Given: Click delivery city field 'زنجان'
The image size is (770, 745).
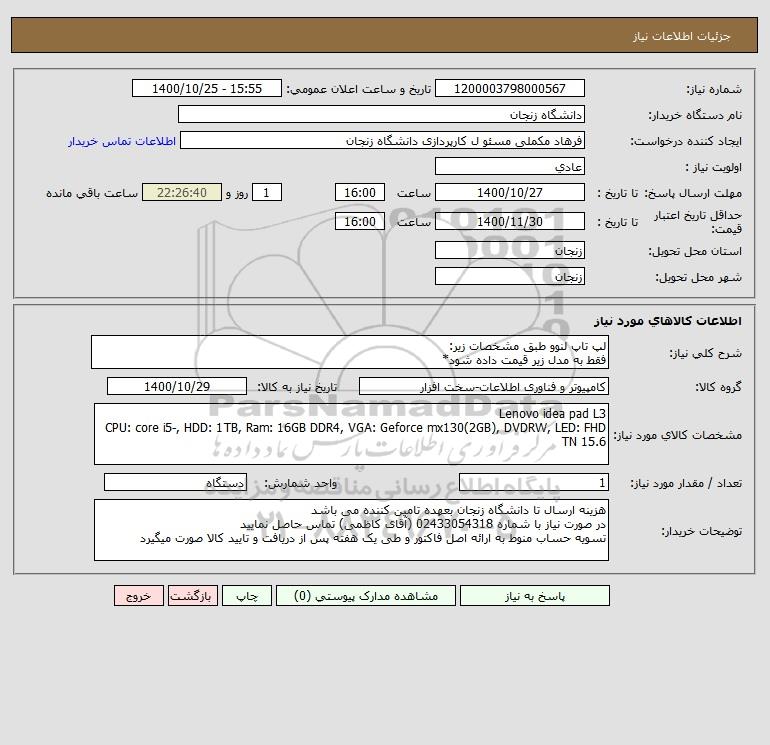Looking at the screenshot, I should (510, 276).
